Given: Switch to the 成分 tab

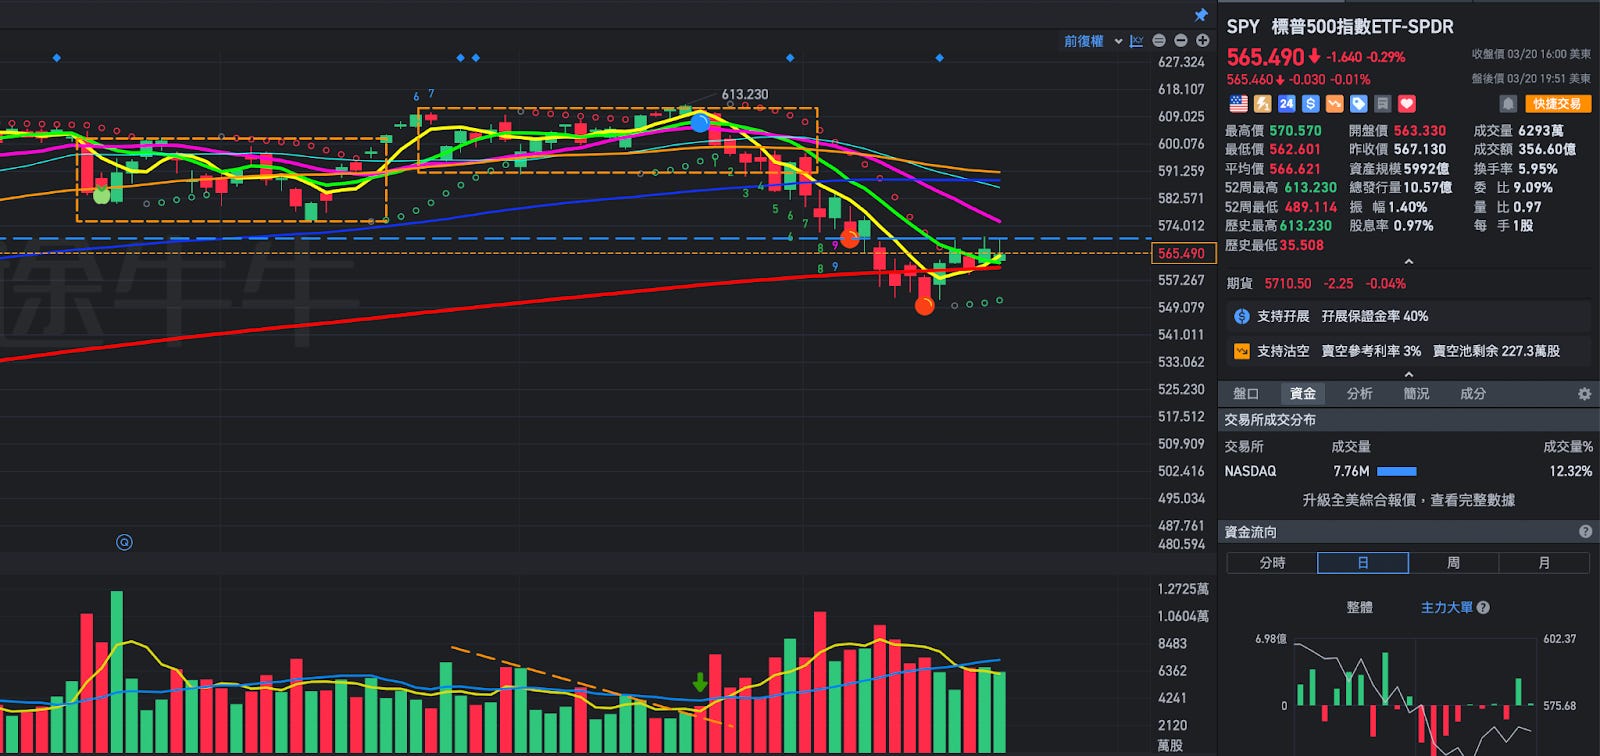Looking at the screenshot, I should coord(1473,394).
